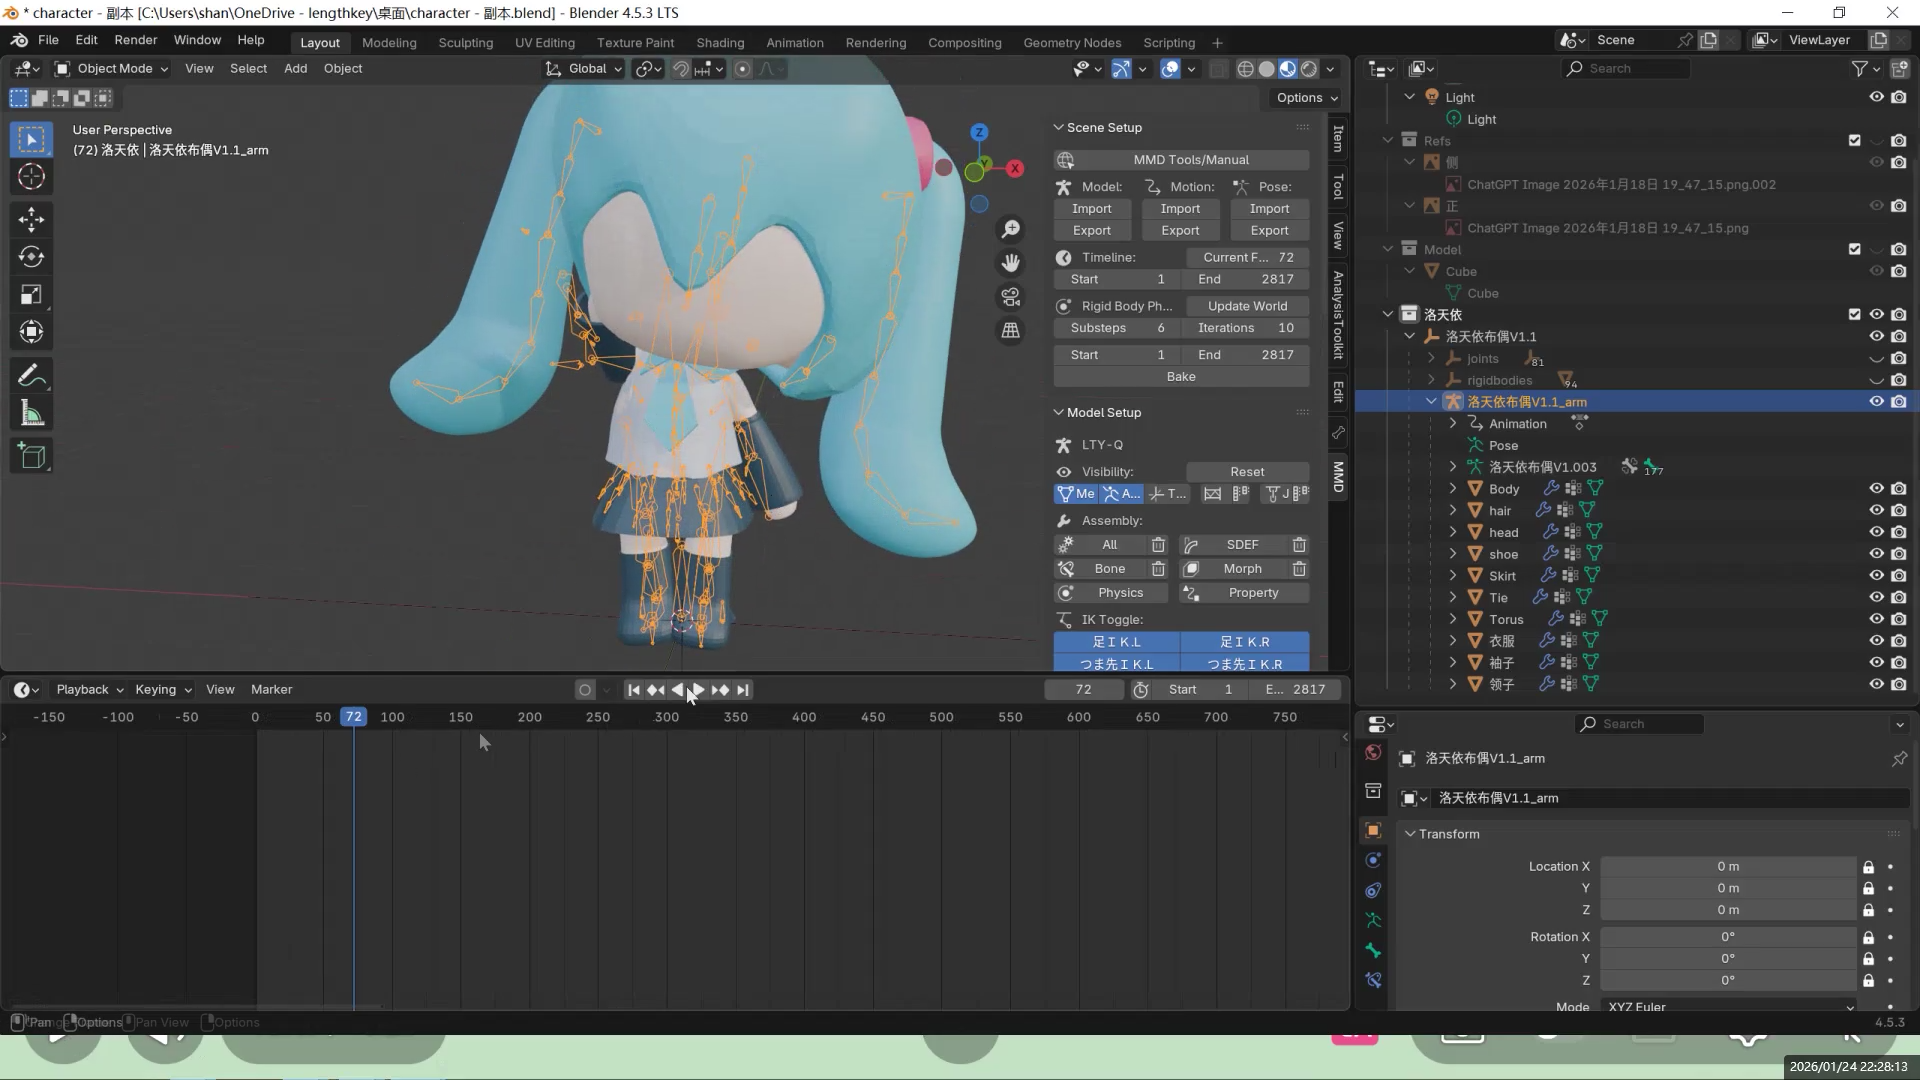
Task: Click the Update World button
Action: [1247, 306]
